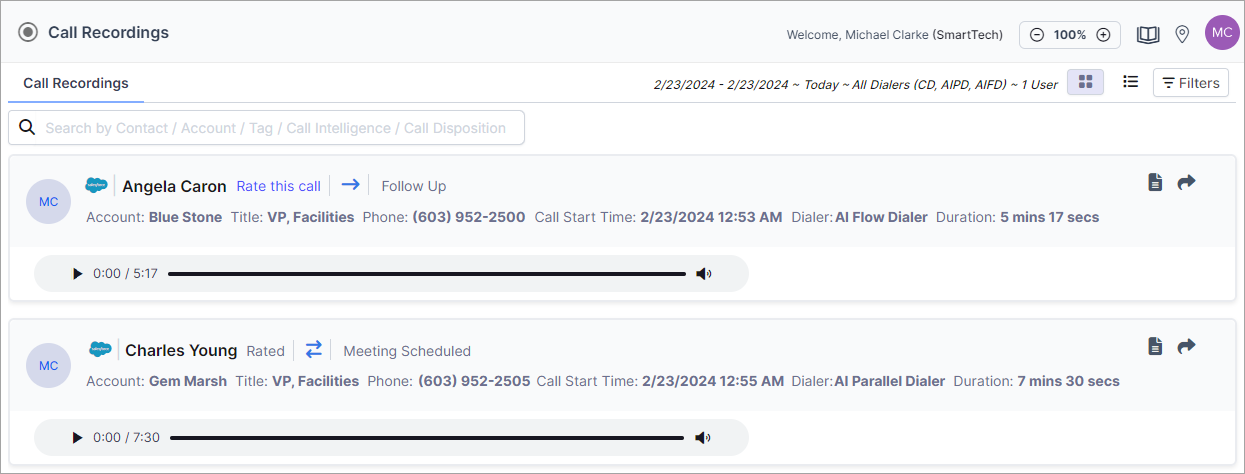Select the Call Recordings tab
Screen dimensions: 1245x474
[x=76, y=83]
